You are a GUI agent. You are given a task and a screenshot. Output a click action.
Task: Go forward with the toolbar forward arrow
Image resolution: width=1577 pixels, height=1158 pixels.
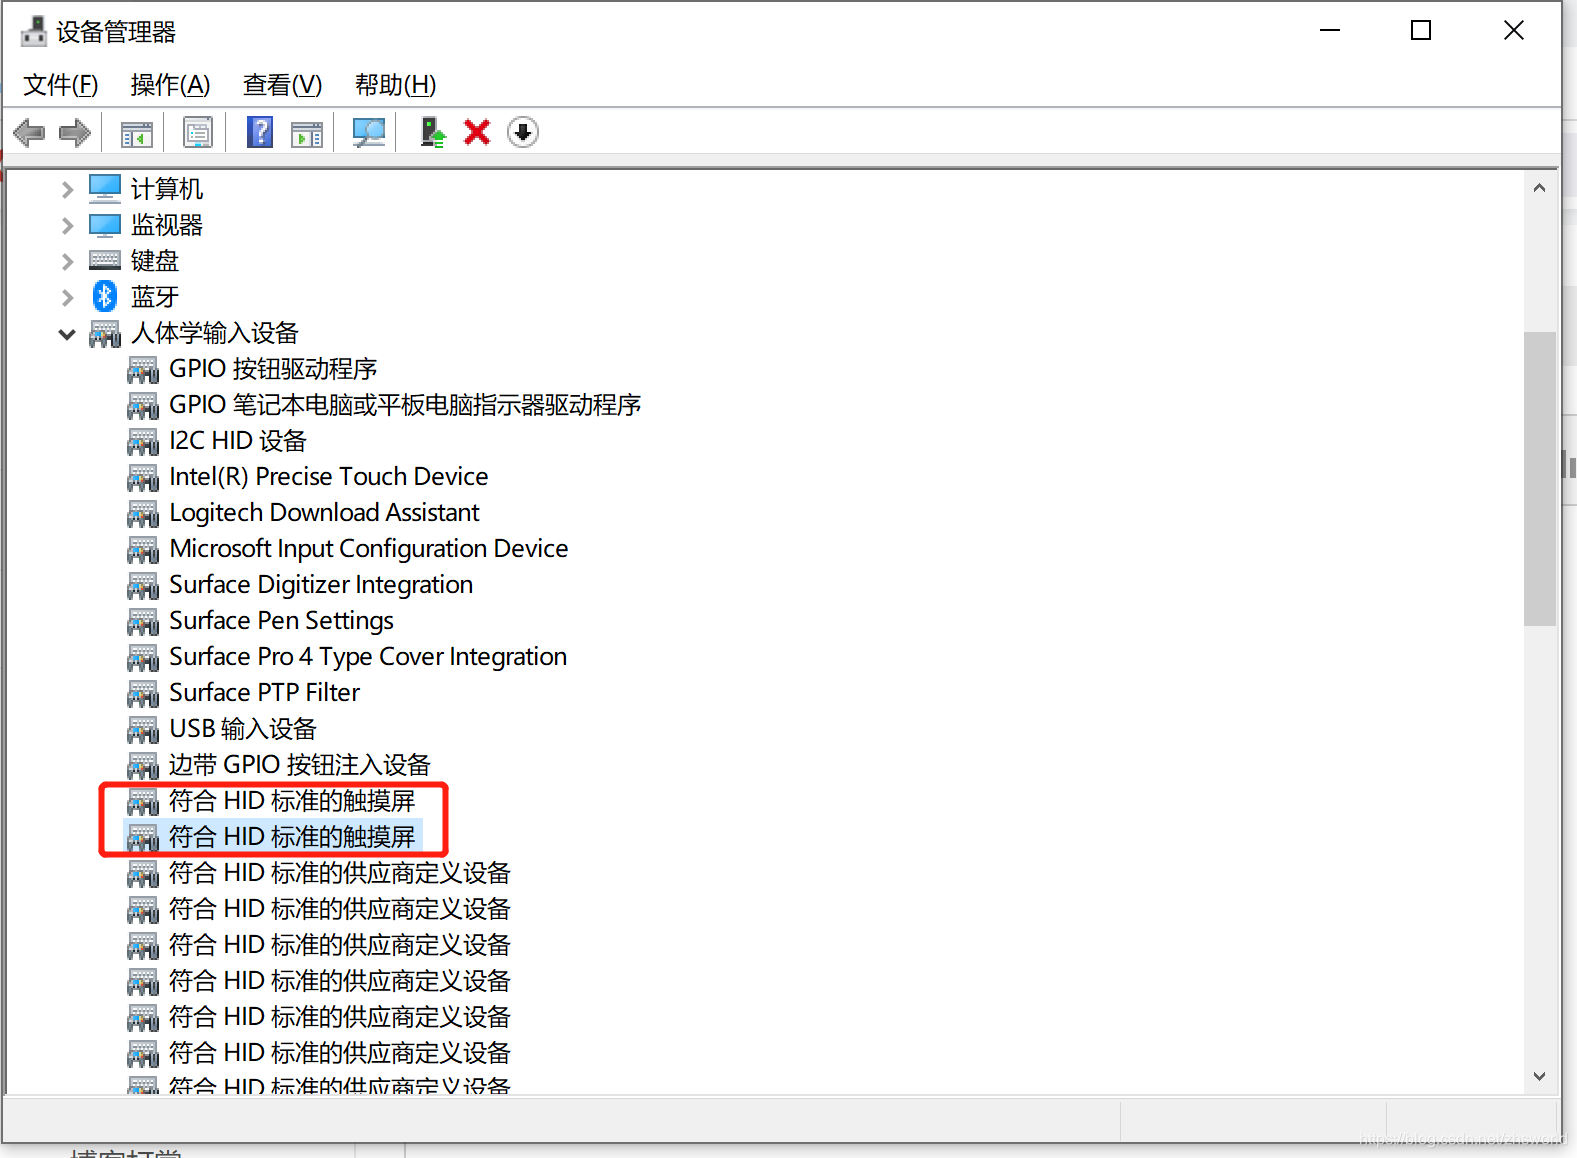75,132
